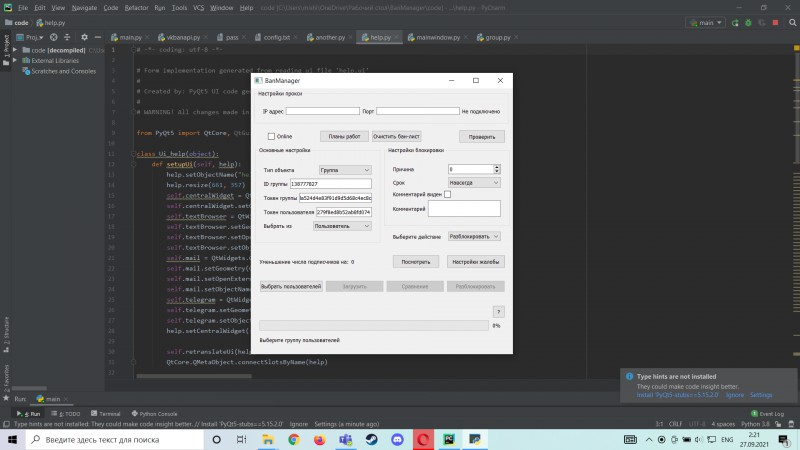Open the Refactor menu
This screenshot has width=800, height=450.
[x=136, y=8]
